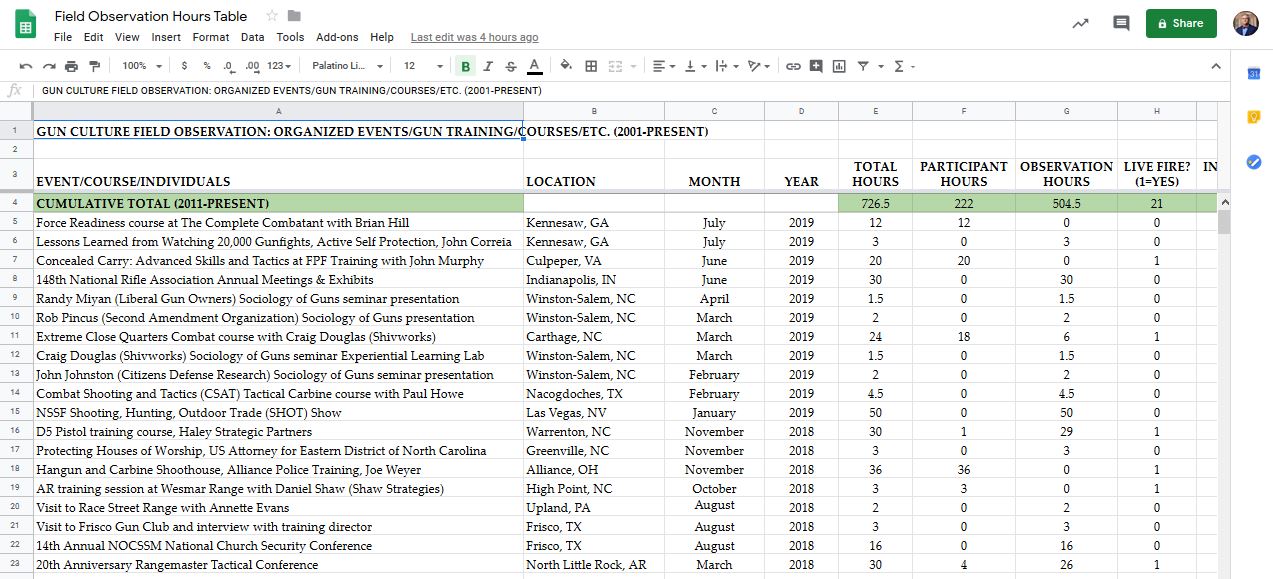Screen dimensions: 1273x579
Task: Click the undo arrow in toolbar
Action: 26,66
